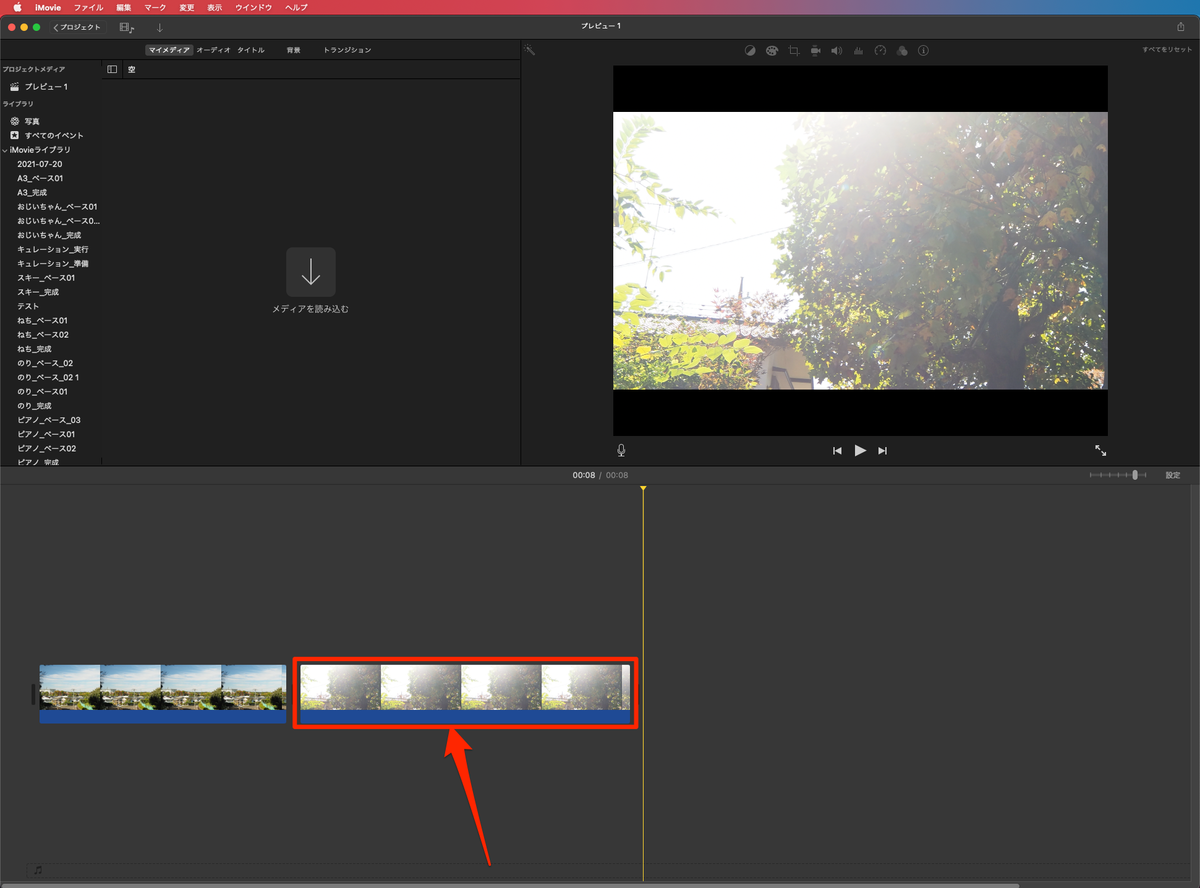Click the horizontal timeline scrollbar
Screen dimensions: 1200x888
pos(510,884)
